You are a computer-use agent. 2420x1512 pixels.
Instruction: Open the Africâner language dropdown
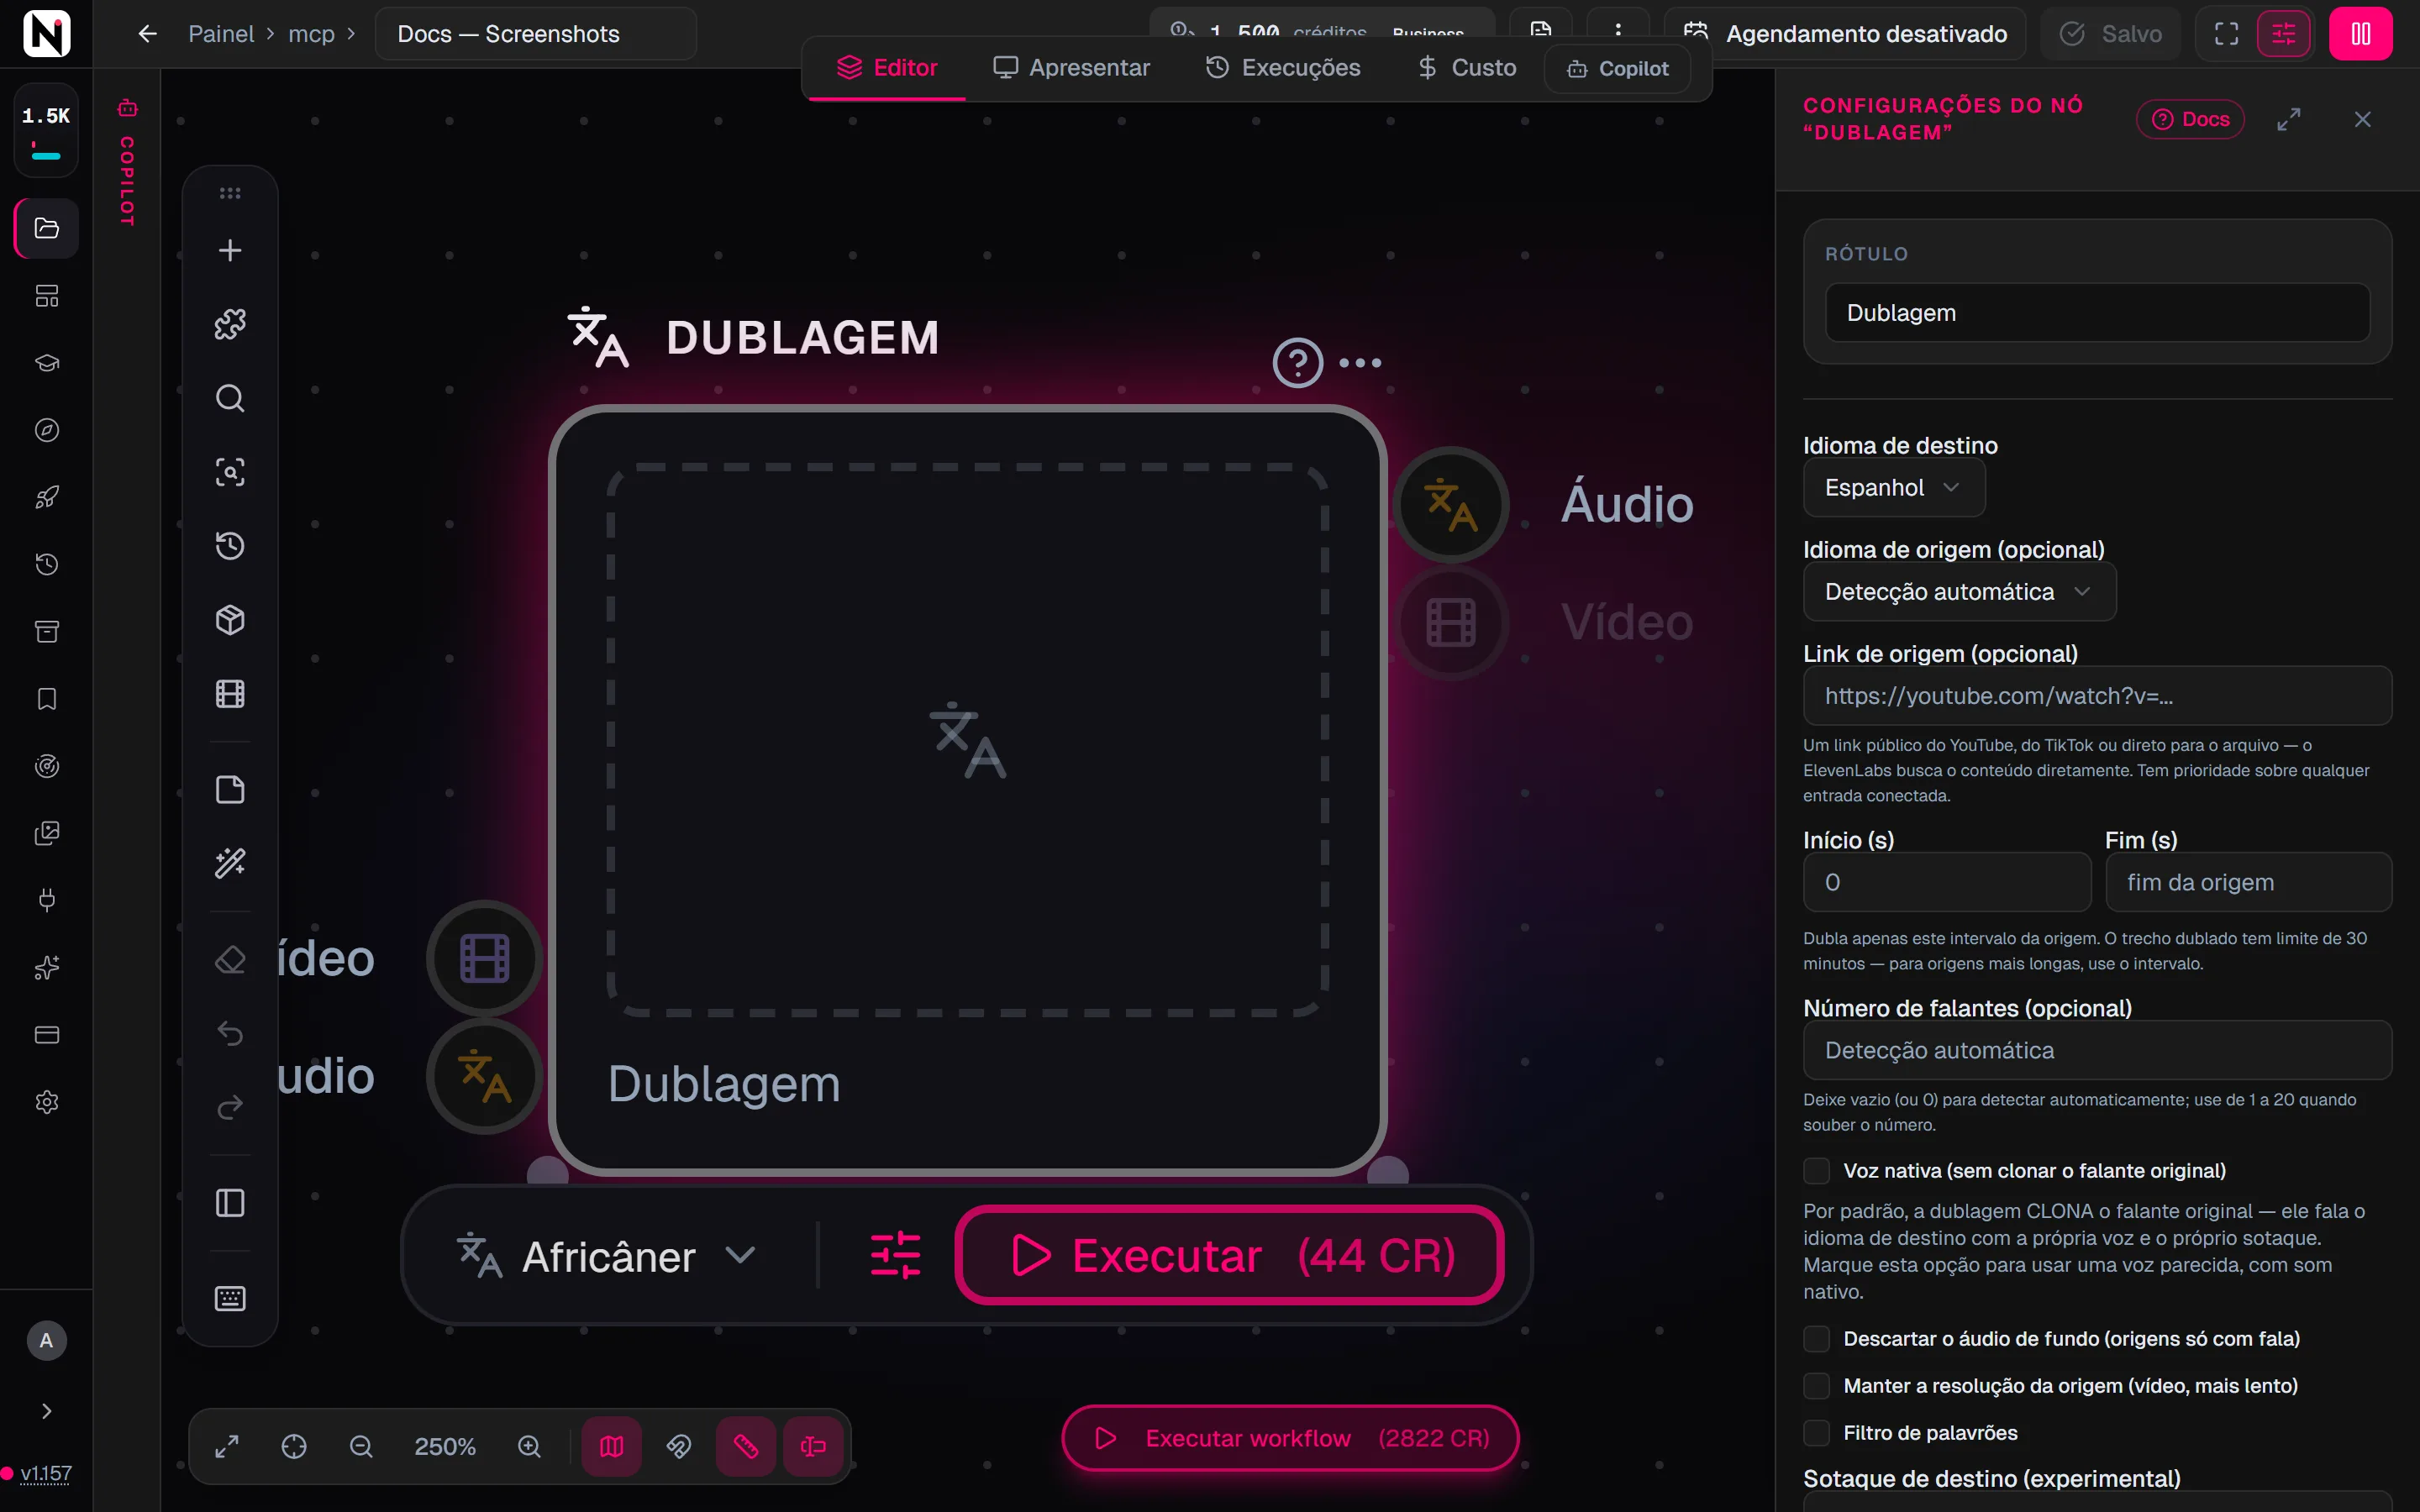(608, 1256)
